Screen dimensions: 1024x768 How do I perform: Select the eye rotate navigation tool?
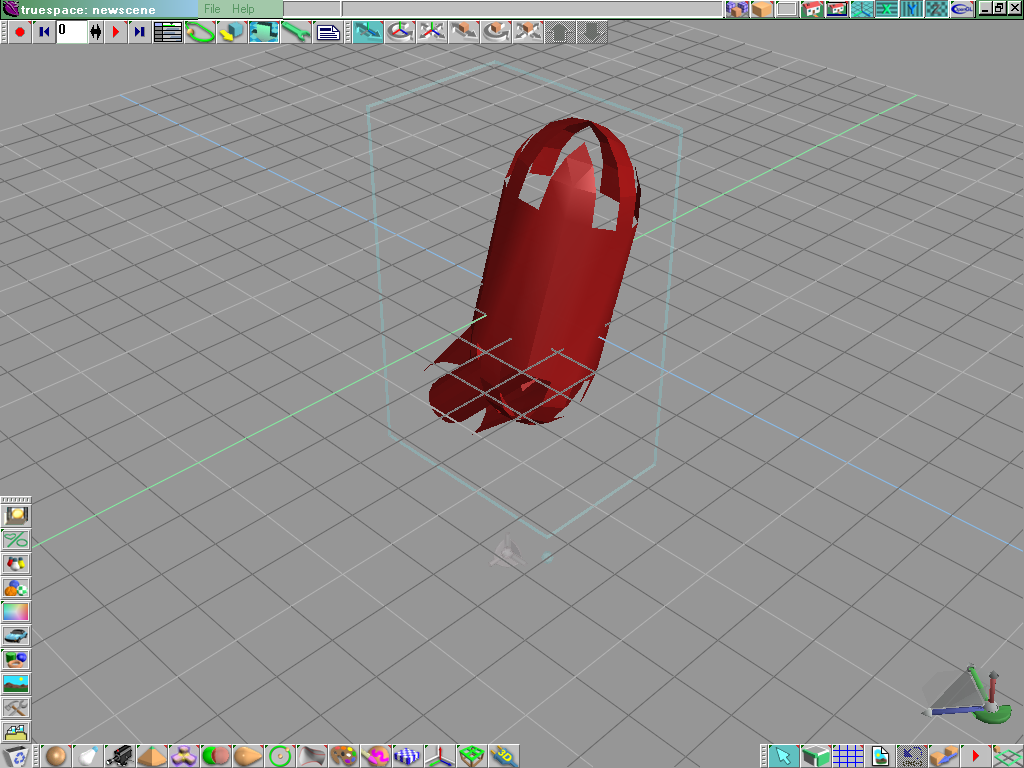click(400, 31)
